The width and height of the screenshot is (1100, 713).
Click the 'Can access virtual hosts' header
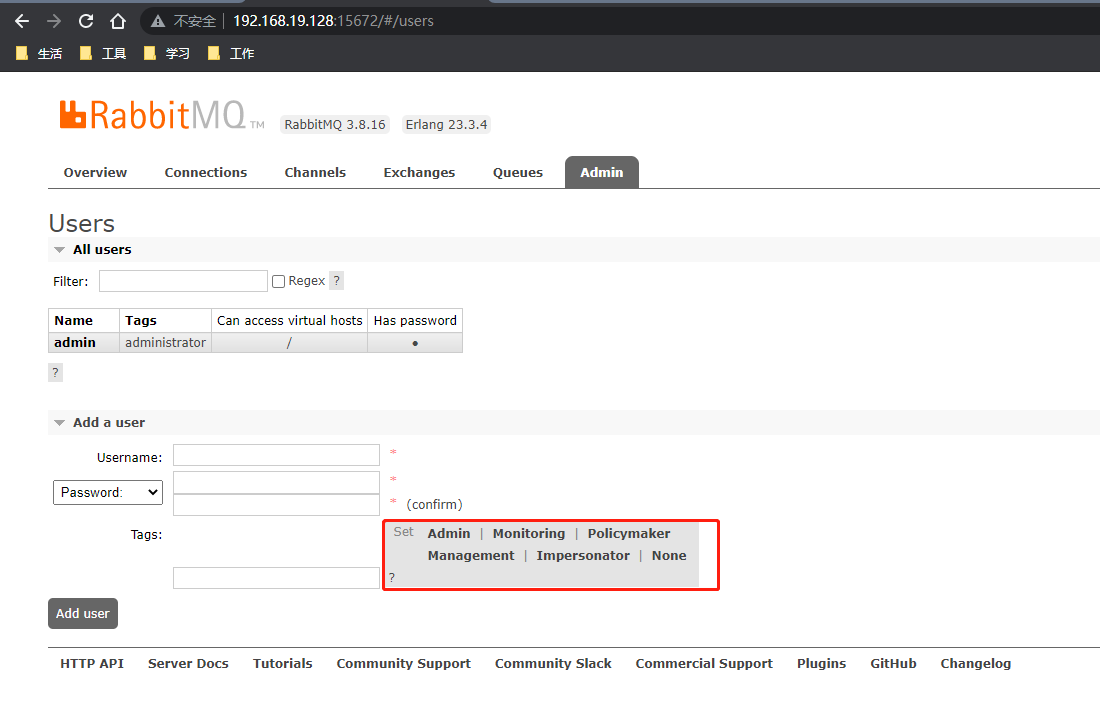[290, 321]
